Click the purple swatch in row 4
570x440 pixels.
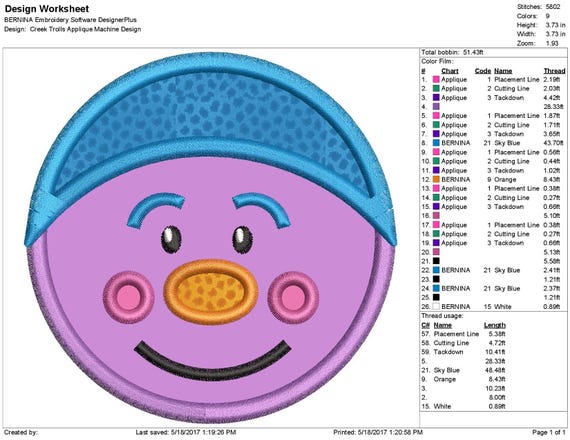[436, 107]
